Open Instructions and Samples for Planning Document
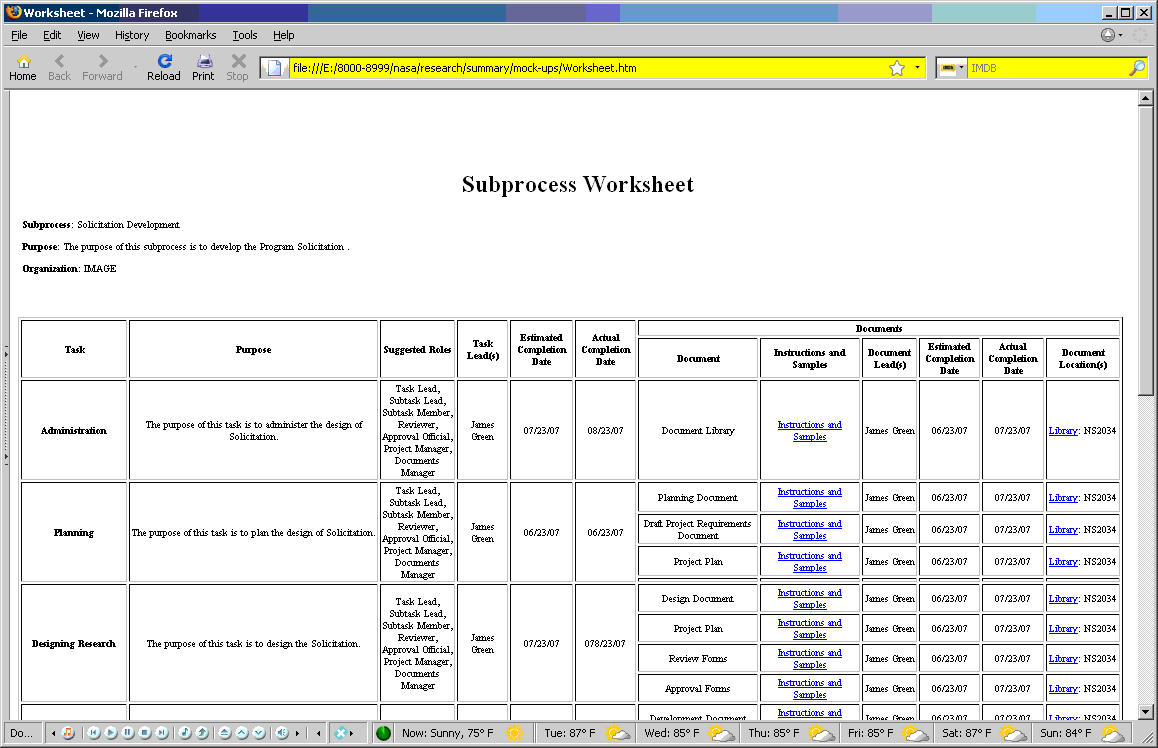 click(x=809, y=498)
